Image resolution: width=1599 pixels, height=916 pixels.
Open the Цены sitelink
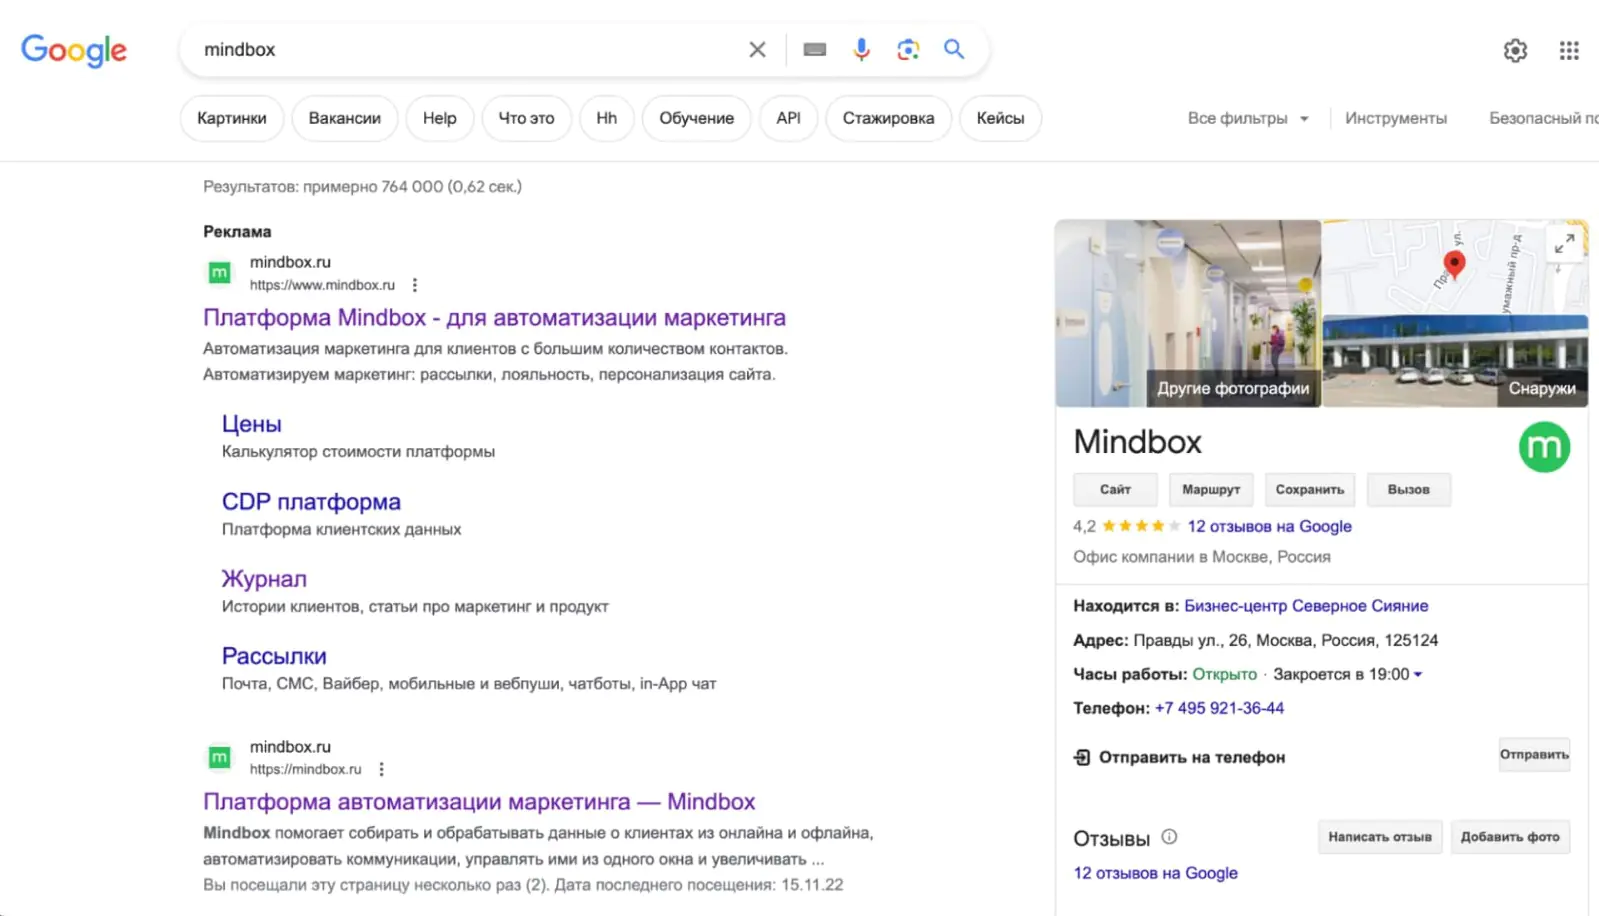[x=251, y=424]
